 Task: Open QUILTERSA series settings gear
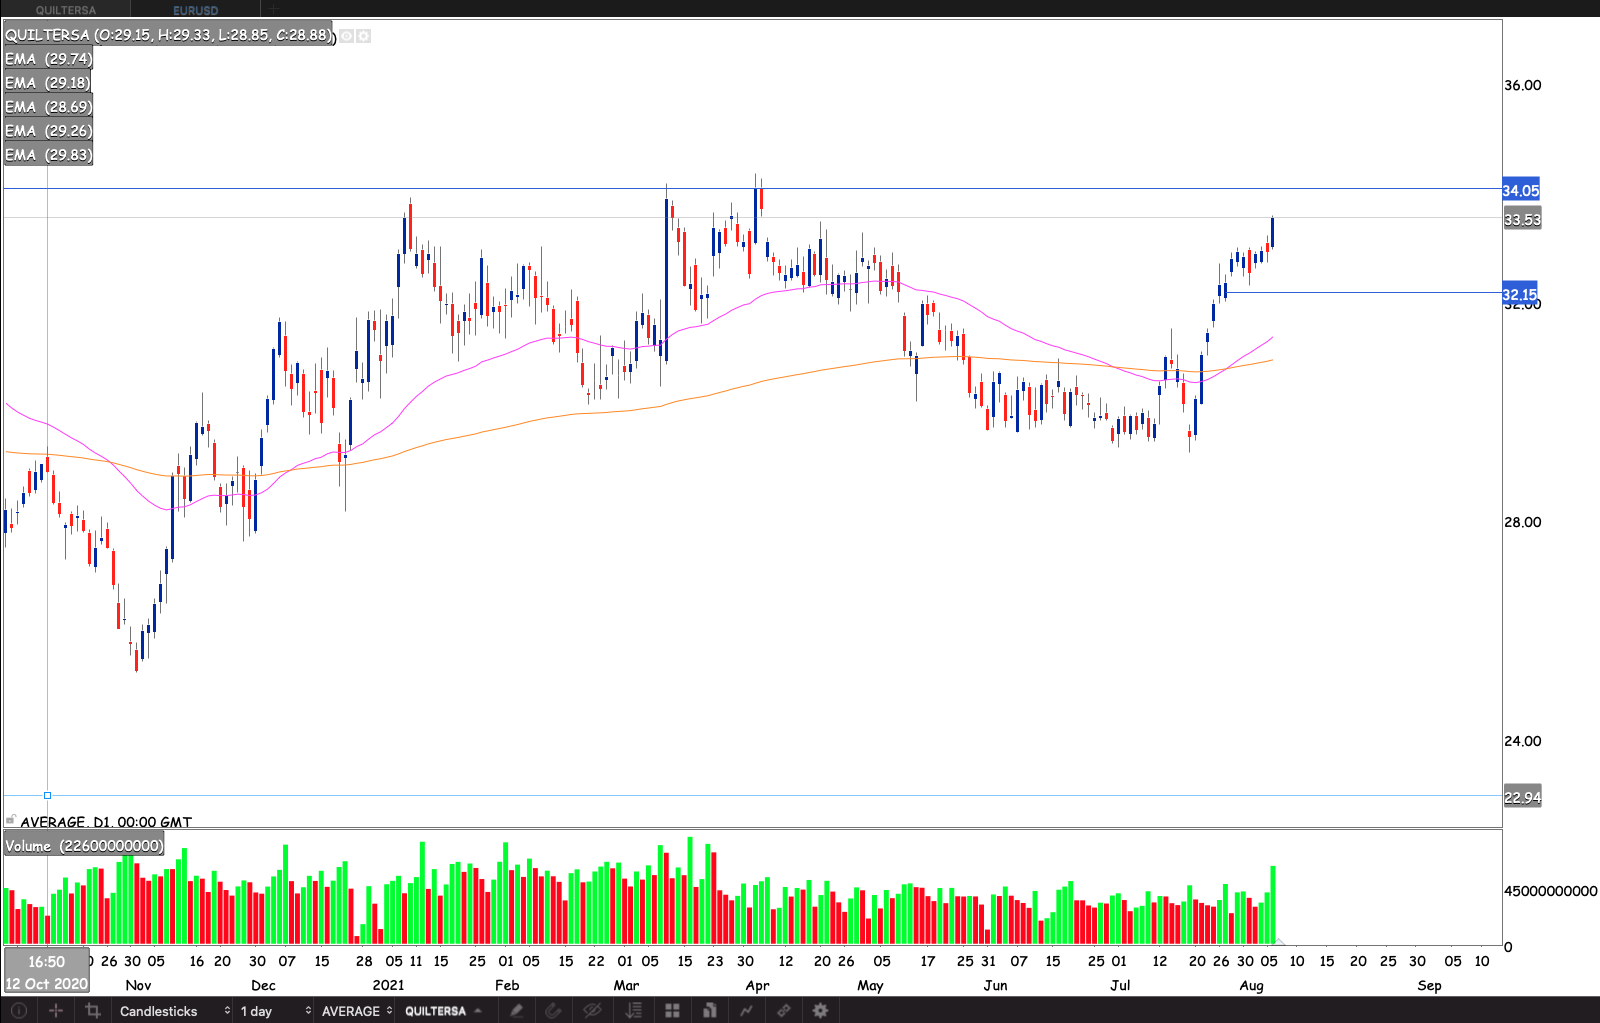pos(364,36)
